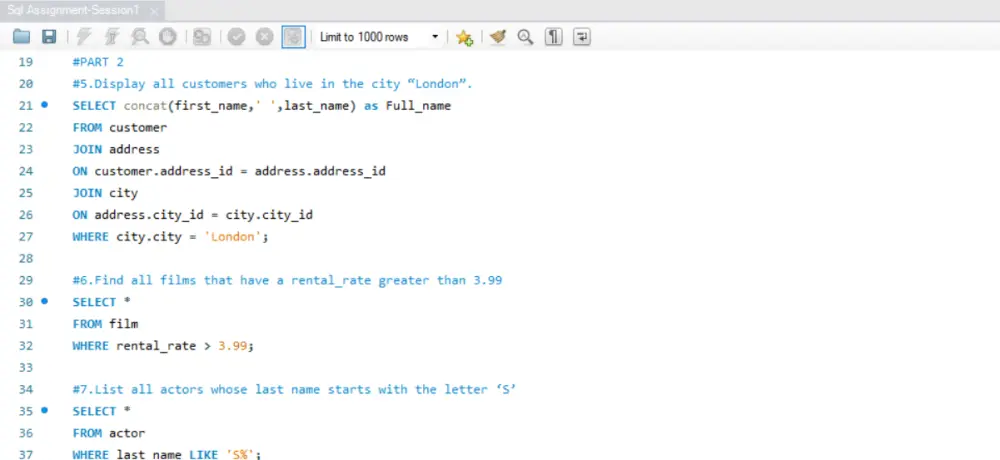Close the Sql Assignment-Session1 tab
Viewport: 1000px width, 460px height.
pos(153,11)
